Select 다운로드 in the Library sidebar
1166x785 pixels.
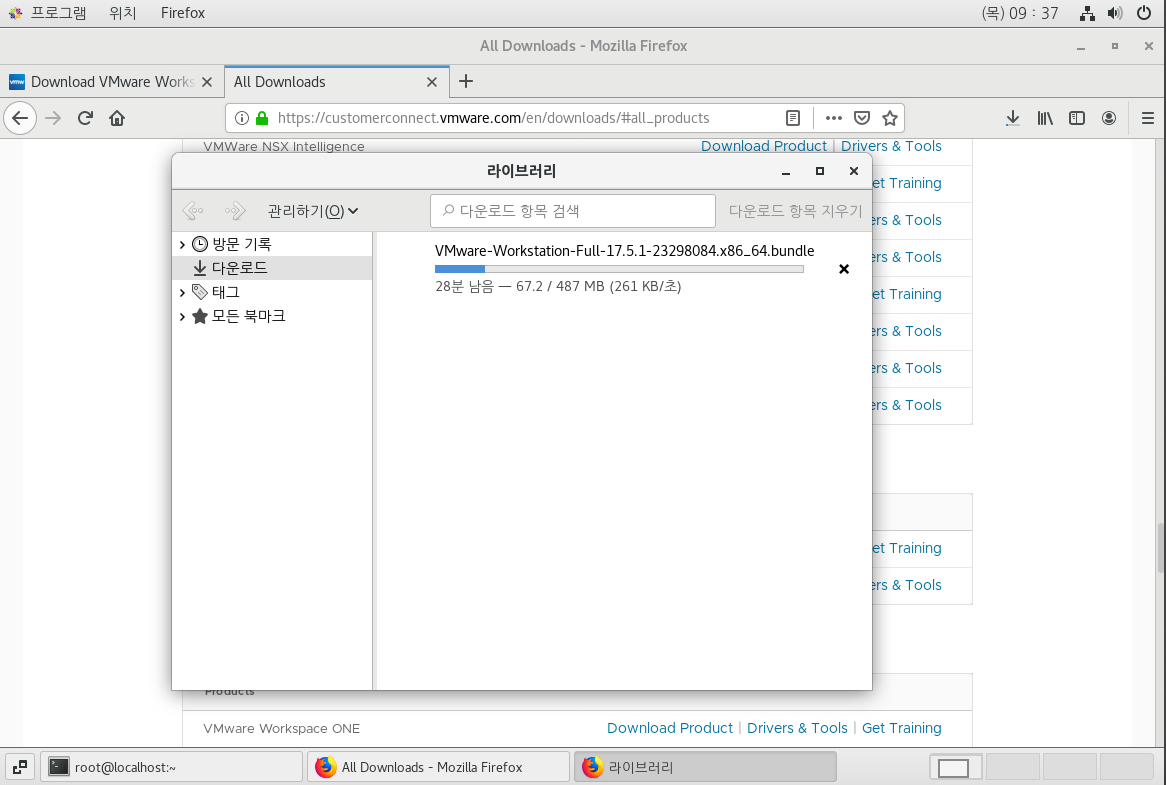(272, 268)
